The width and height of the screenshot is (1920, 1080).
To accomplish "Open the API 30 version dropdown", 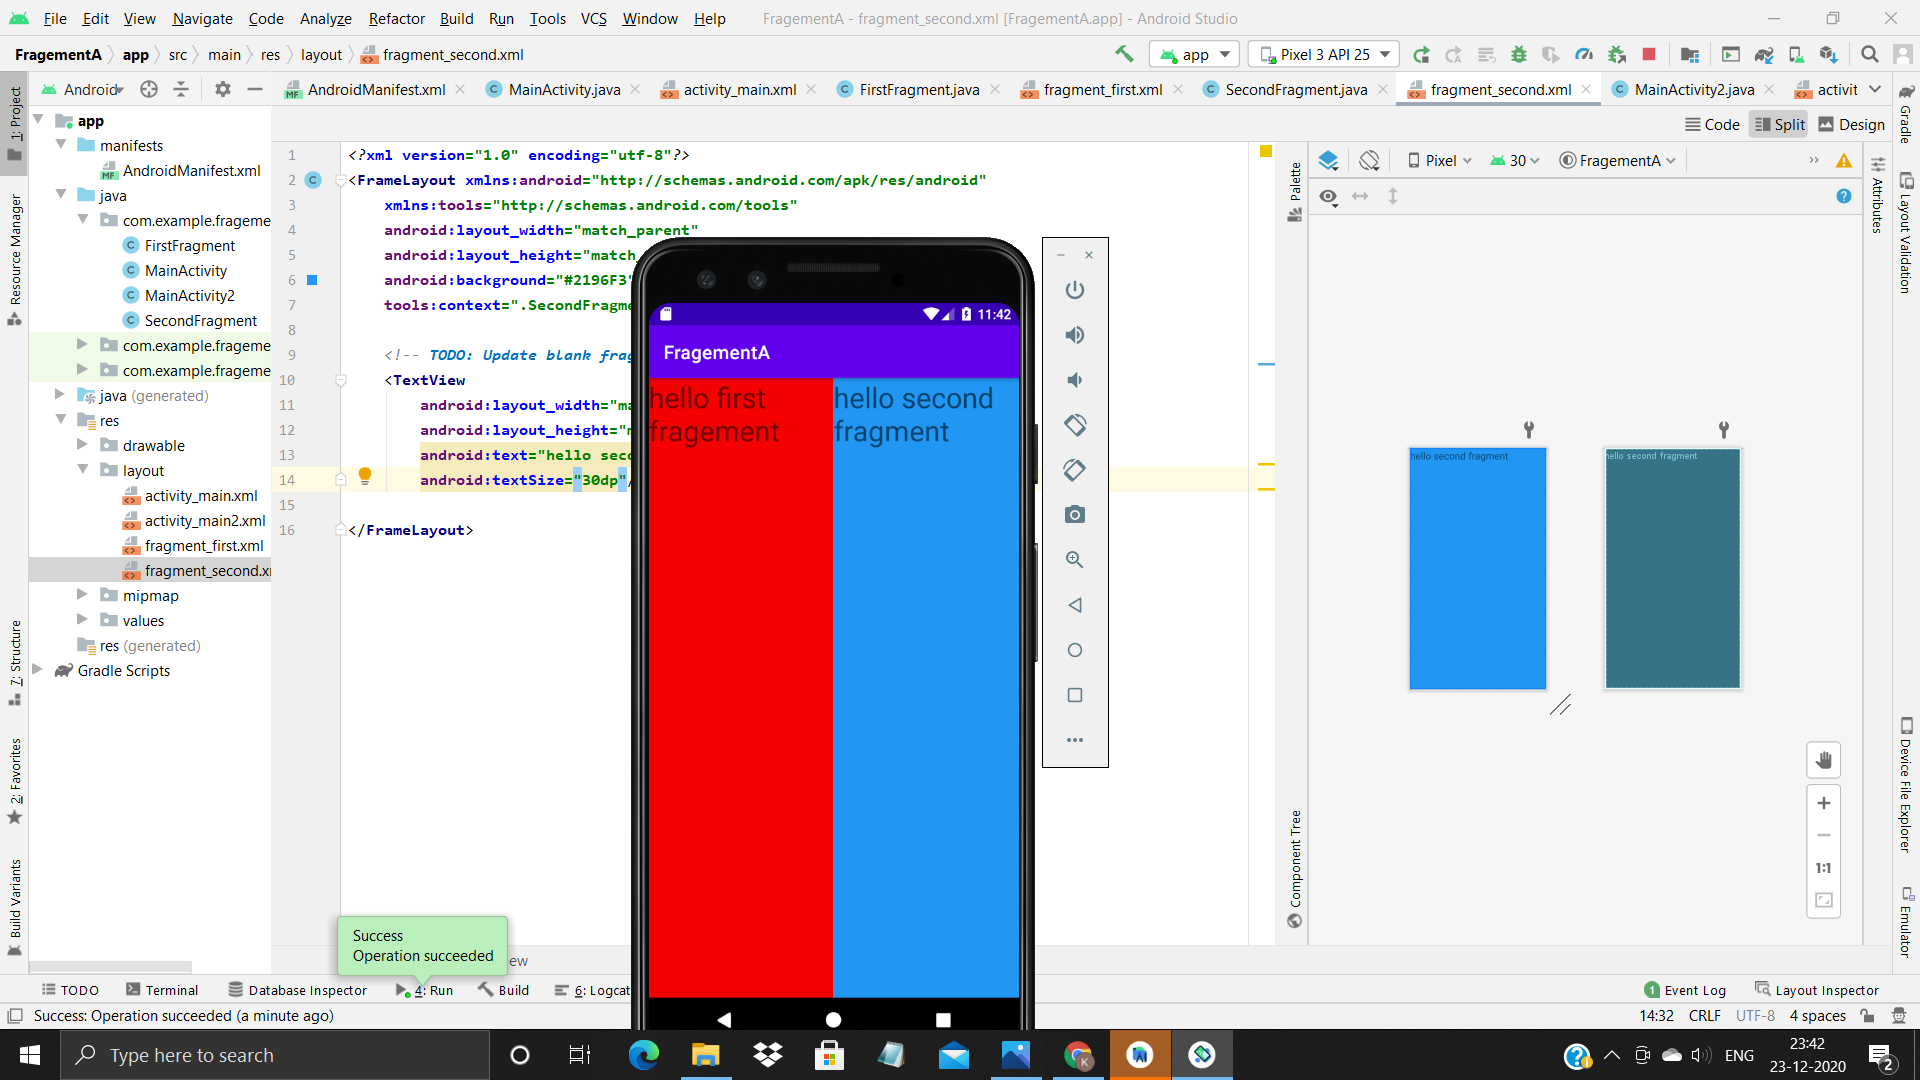I will point(1515,161).
